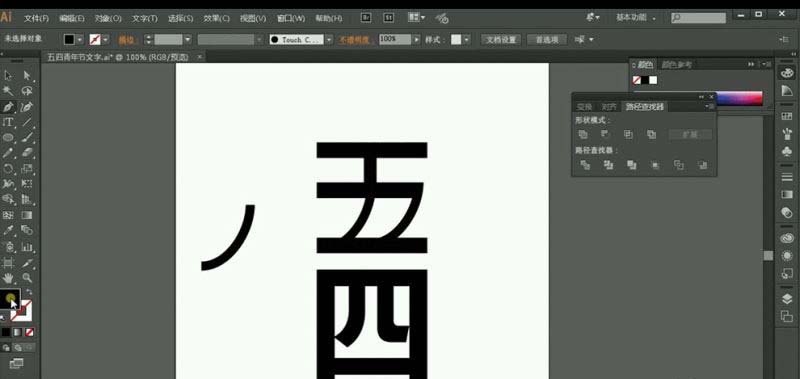Select the Pencil tool
The height and width of the screenshot is (379, 800).
click(8, 153)
